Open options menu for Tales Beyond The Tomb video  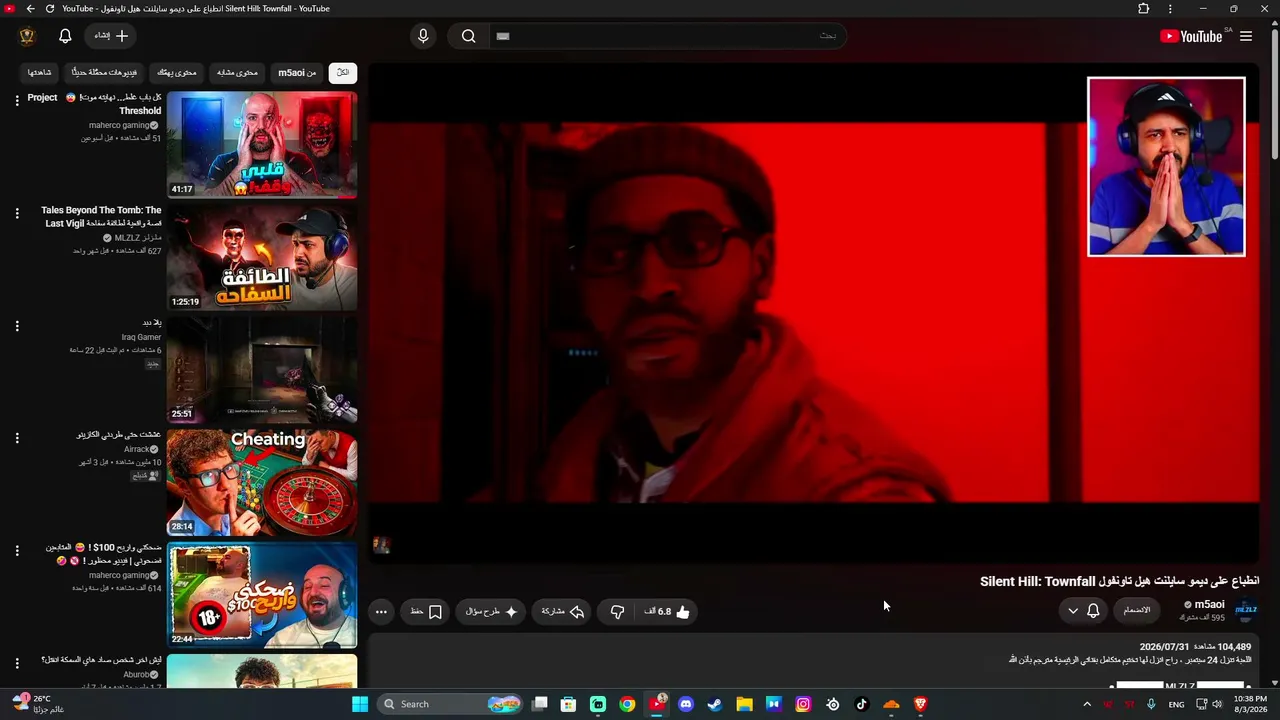point(17,213)
